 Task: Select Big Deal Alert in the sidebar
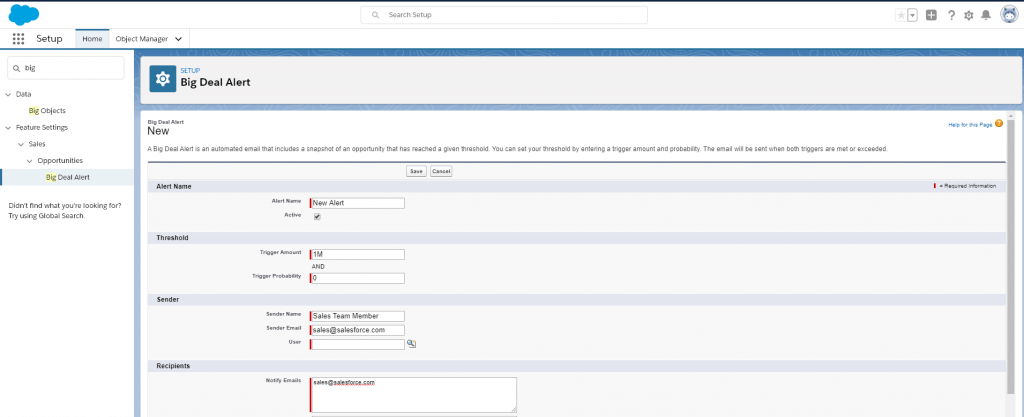click(x=68, y=177)
